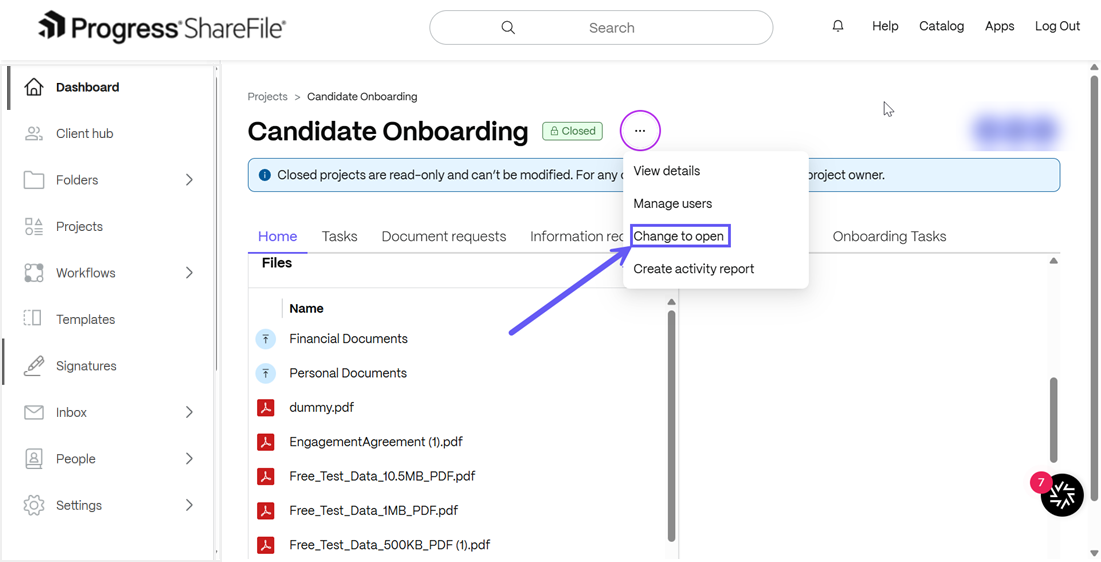Expand the Settings sidebar chevron
Viewport: 1101px width, 562px height.
coord(189,505)
